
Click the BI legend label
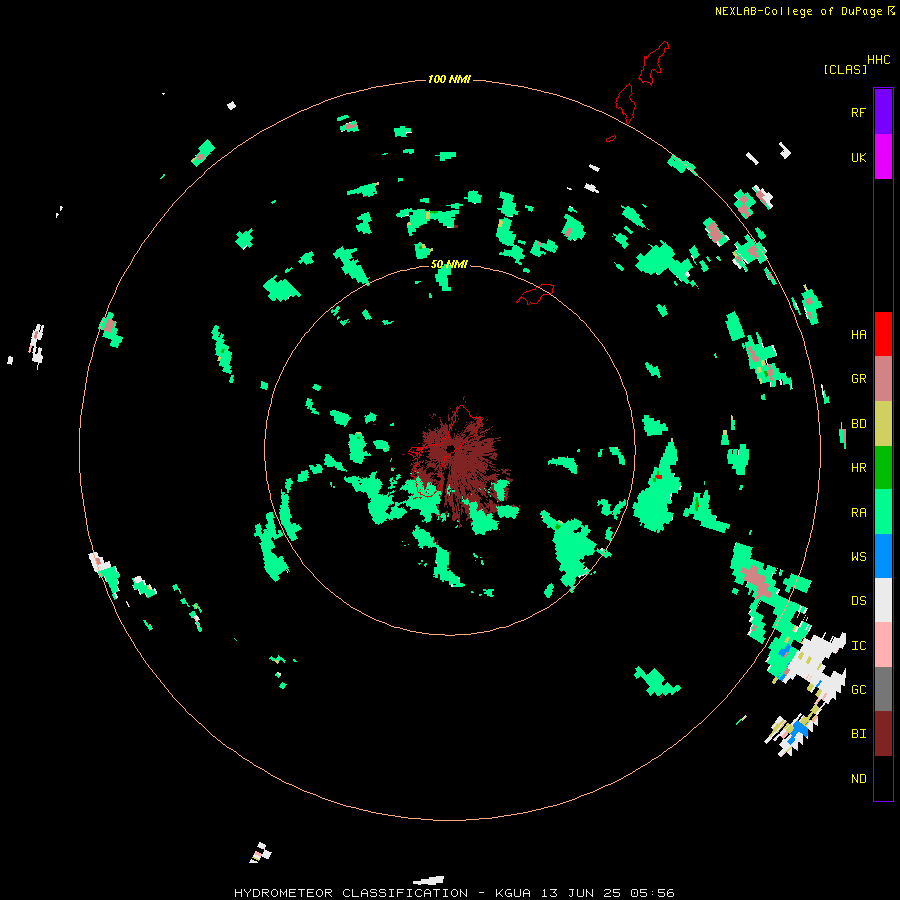pyautogui.click(x=858, y=734)
